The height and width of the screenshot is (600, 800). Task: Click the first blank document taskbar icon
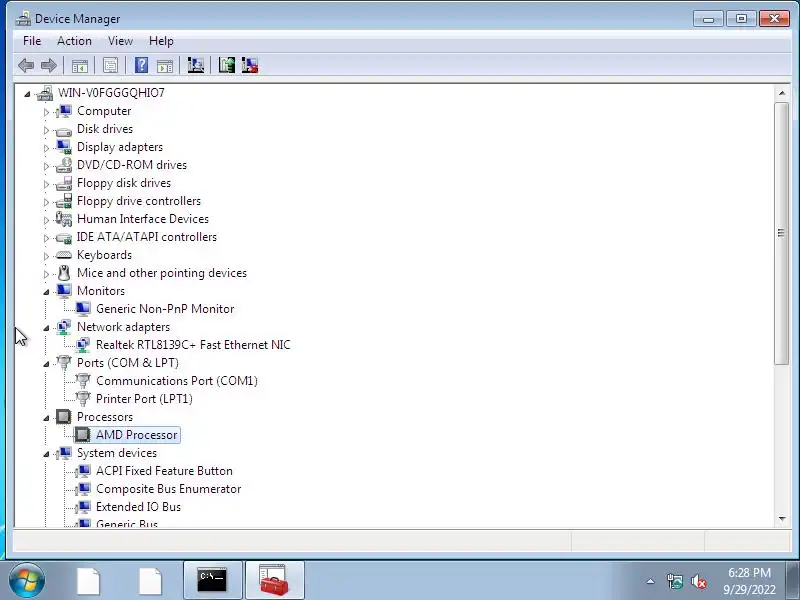point(88,580)
